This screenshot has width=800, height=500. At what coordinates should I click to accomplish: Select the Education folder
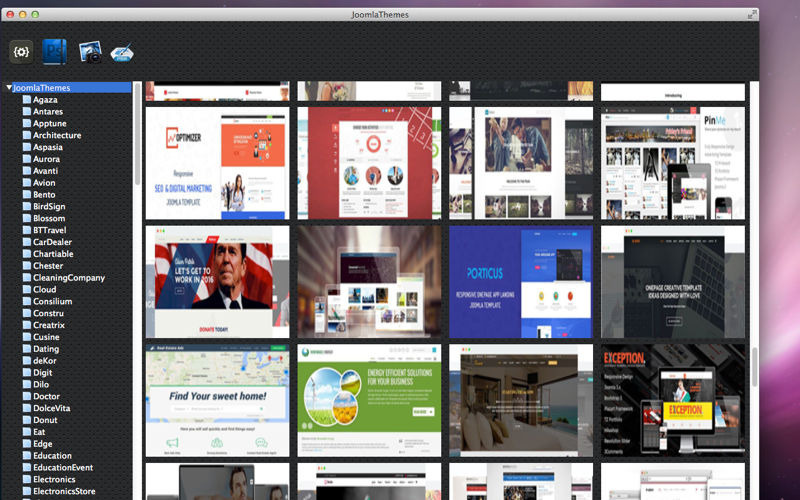[x=52, y=455]
